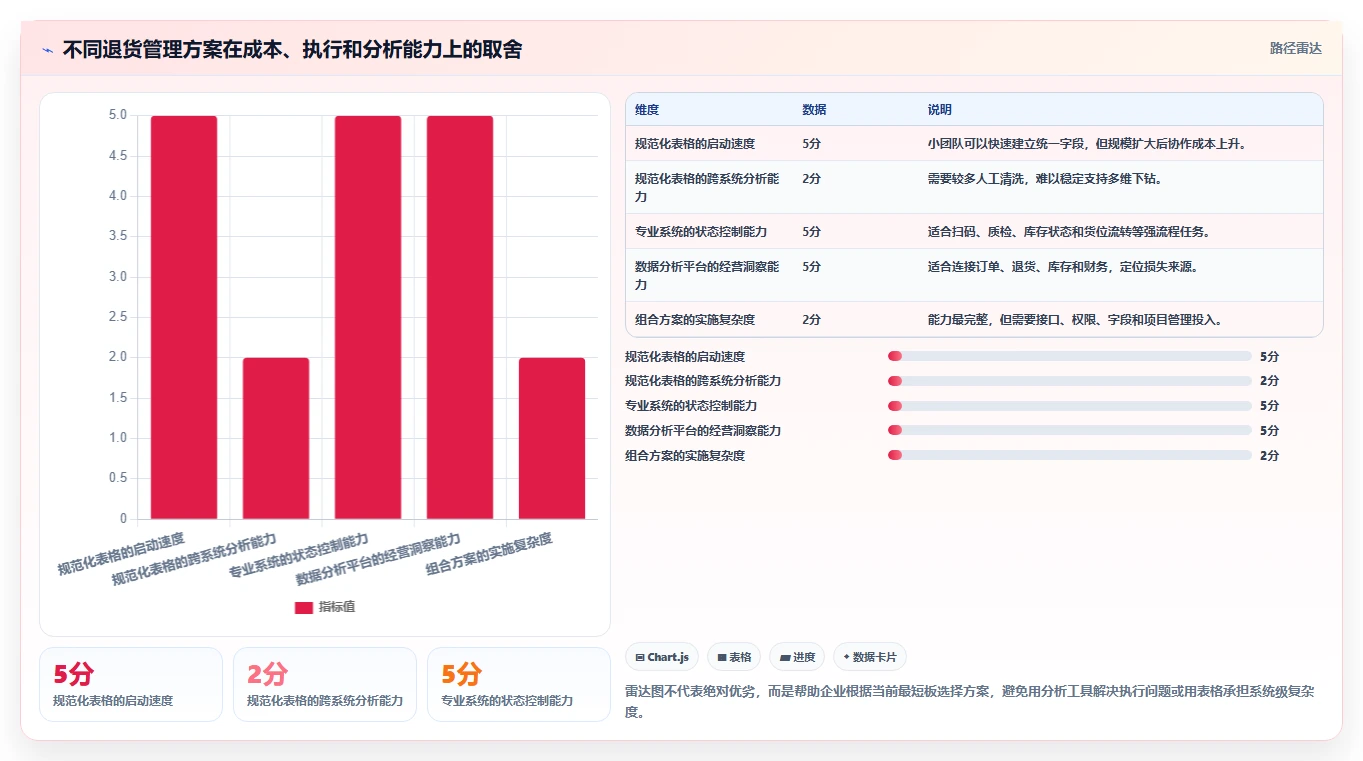The image size is (1363, 761).
Task: Click the bar for 规范化表格的启动速度
Action: pyautogui.click(x=184, y=317)
